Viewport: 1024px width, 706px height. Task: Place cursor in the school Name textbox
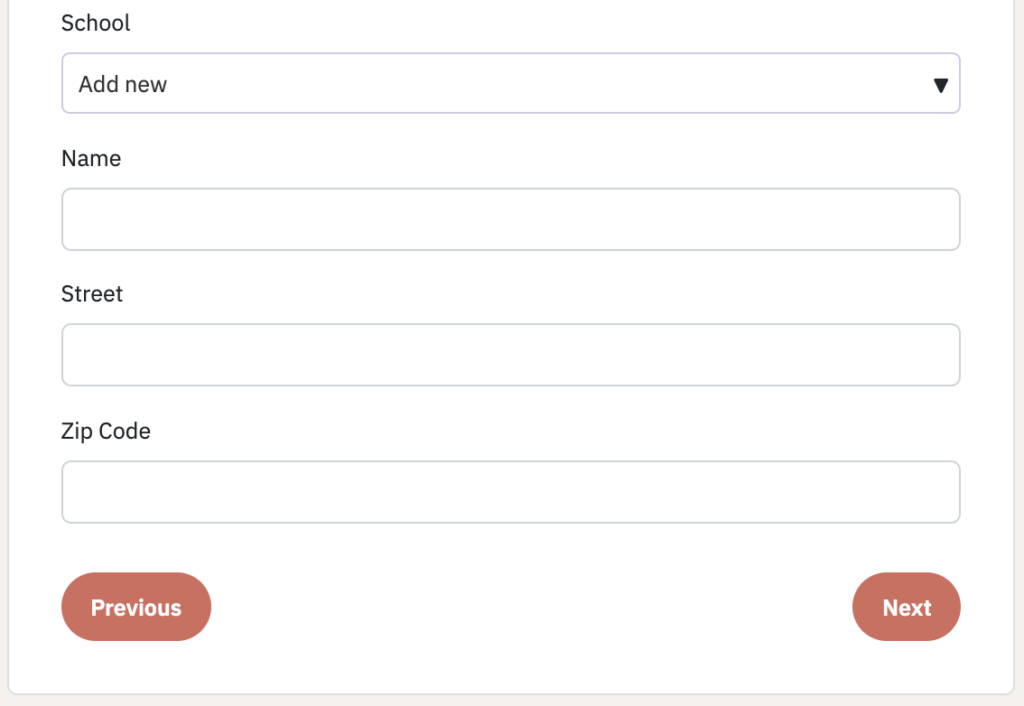(511, 219)
